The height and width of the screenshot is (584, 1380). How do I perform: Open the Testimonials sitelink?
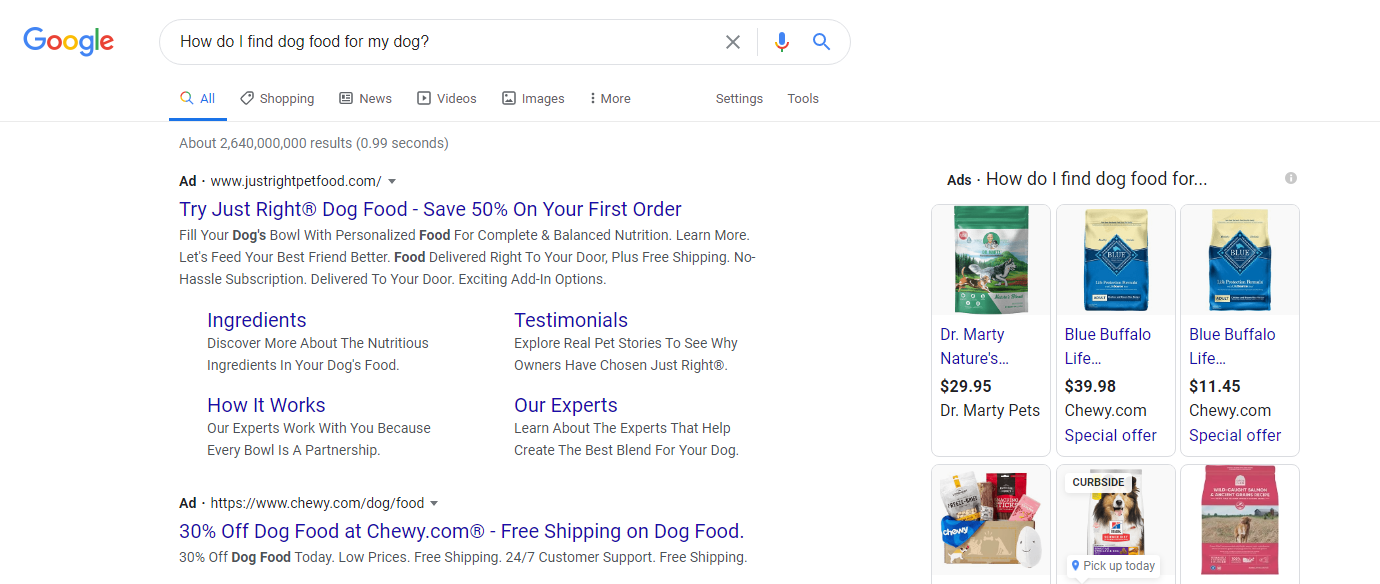[571, 320]
